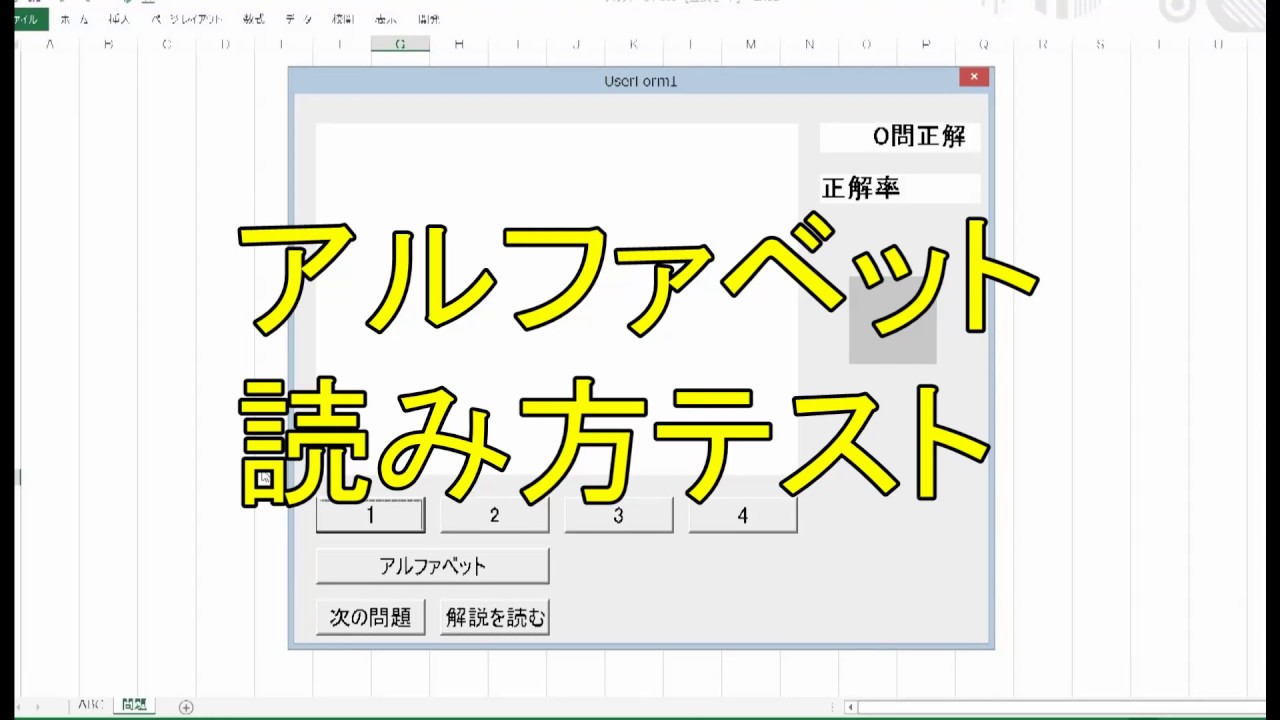Choose answer button 3 in UserForm1
Screen dimensions: 1280x720
[x=618, y=515]
